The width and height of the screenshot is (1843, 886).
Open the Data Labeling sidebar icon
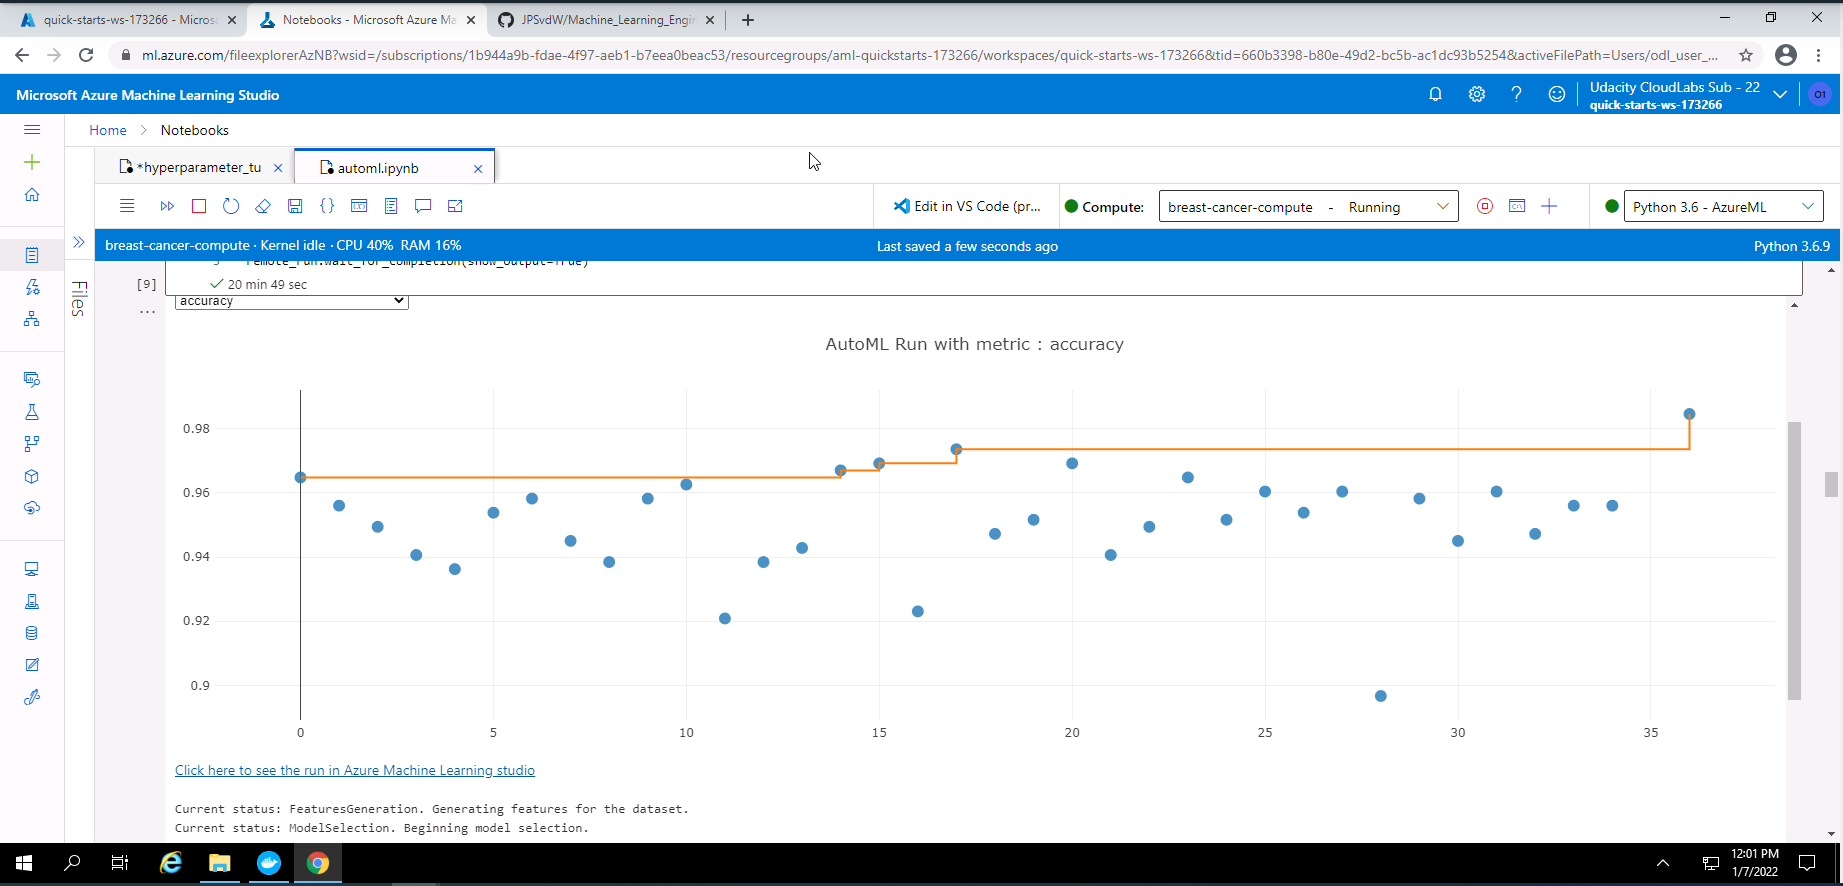click(32, 665)
